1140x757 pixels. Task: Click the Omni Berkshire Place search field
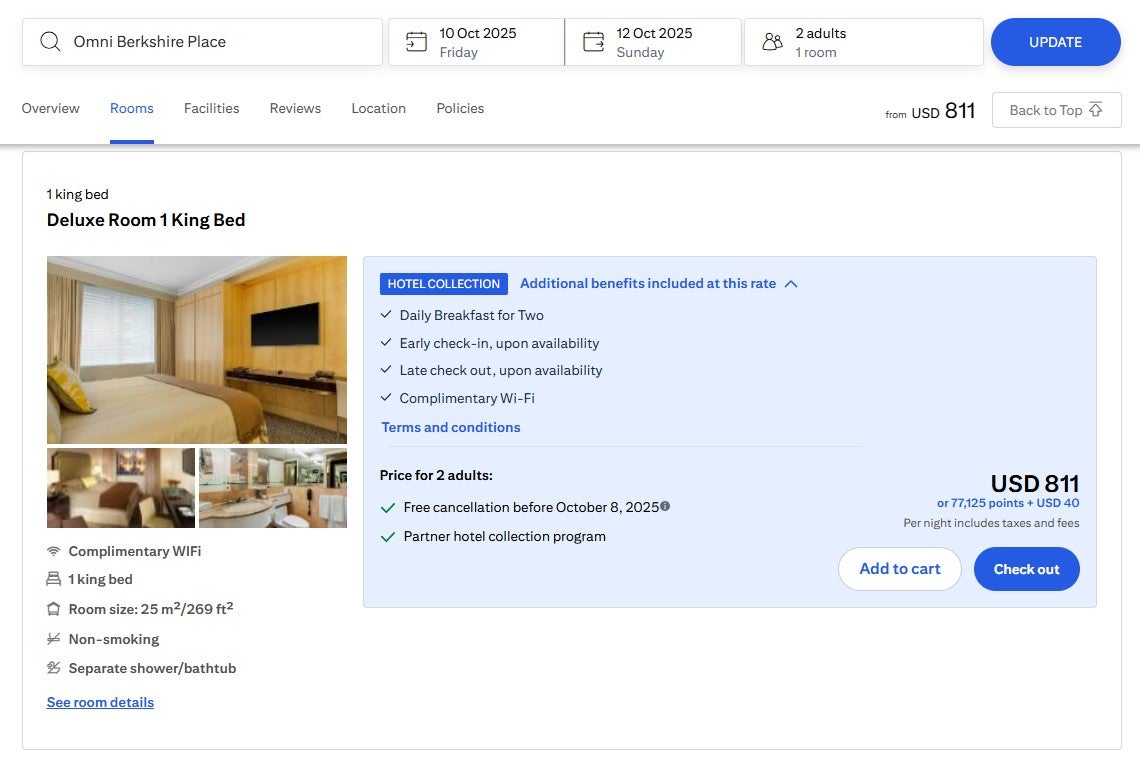point(202,42)
